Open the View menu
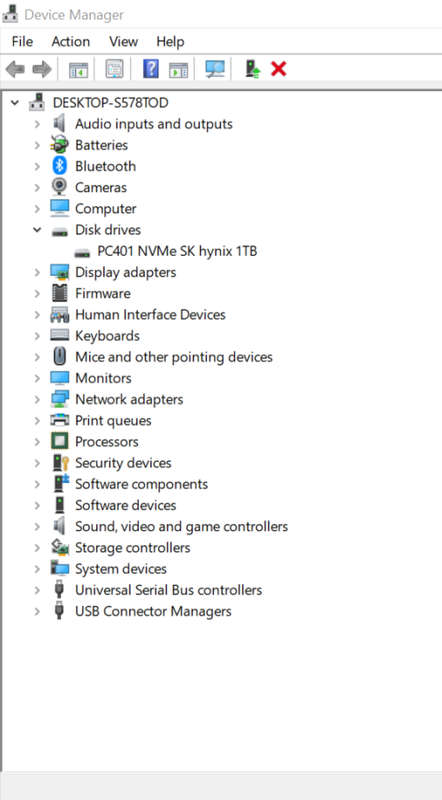The image size is (442, 800). tap(124, 41)
